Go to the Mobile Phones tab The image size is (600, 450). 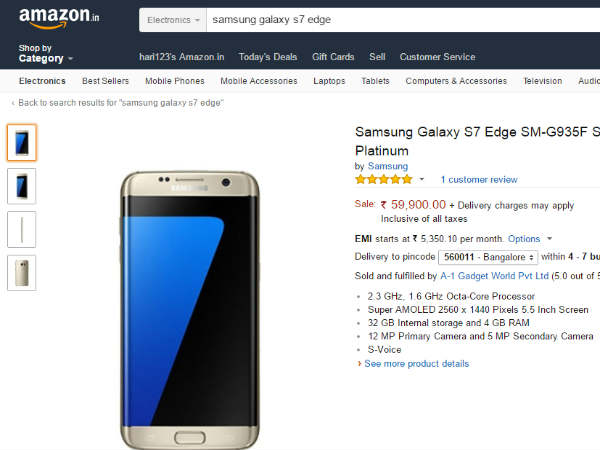click(x=174, y=81)
